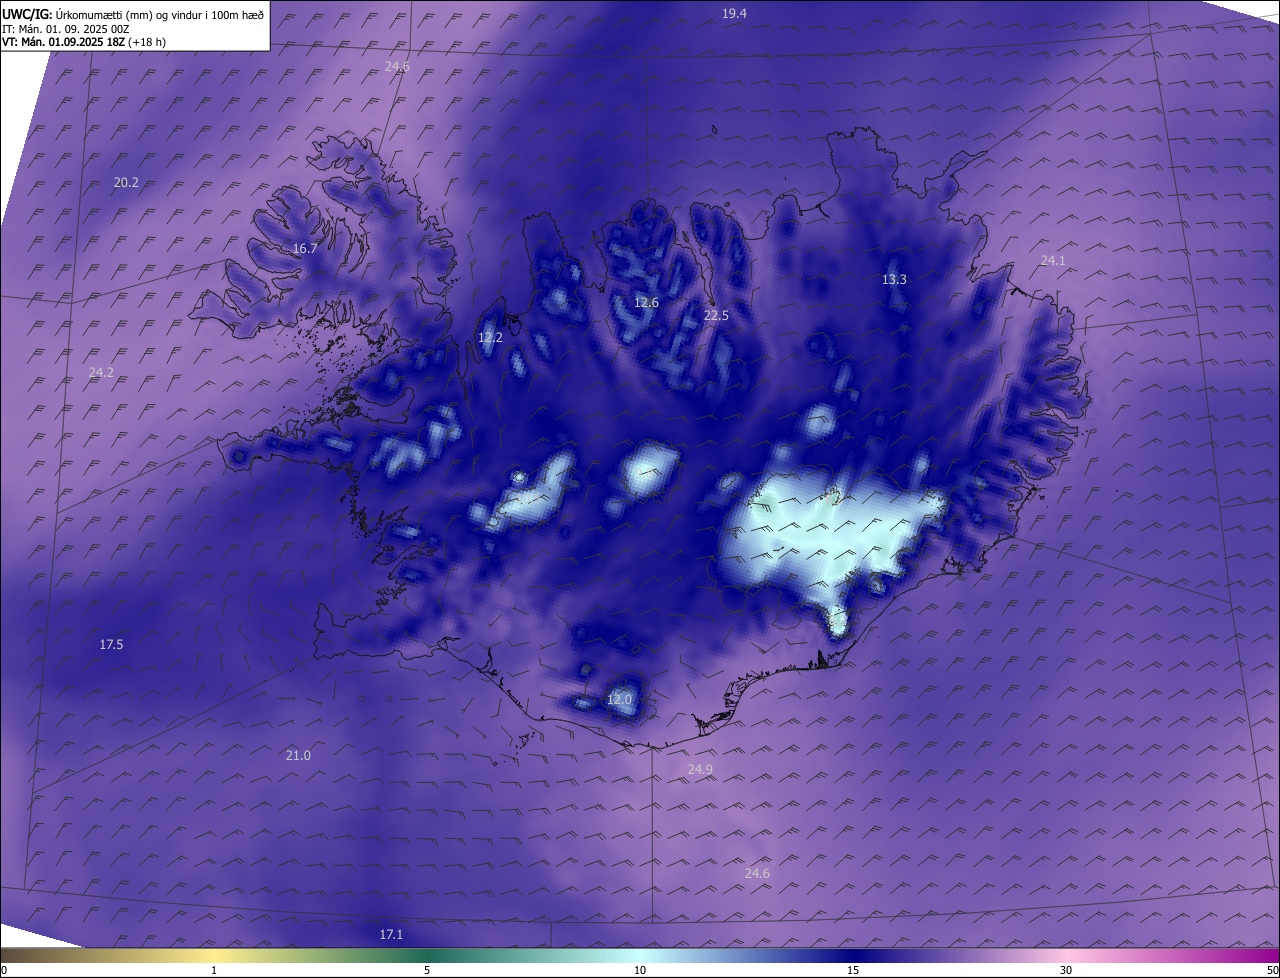Click the 20.2 value label
The height and width of the screenshot is (978, 1280).
tap(126, 183)
